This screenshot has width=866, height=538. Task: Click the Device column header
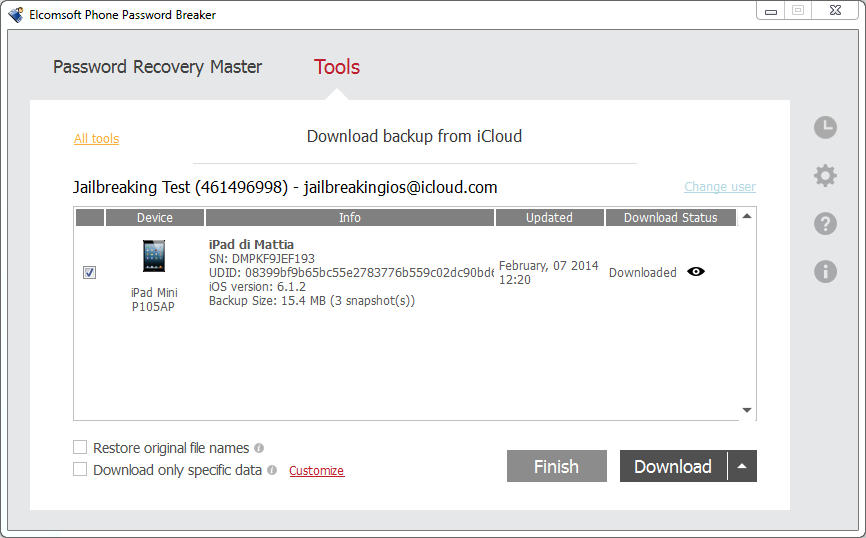tap(155, 218)
